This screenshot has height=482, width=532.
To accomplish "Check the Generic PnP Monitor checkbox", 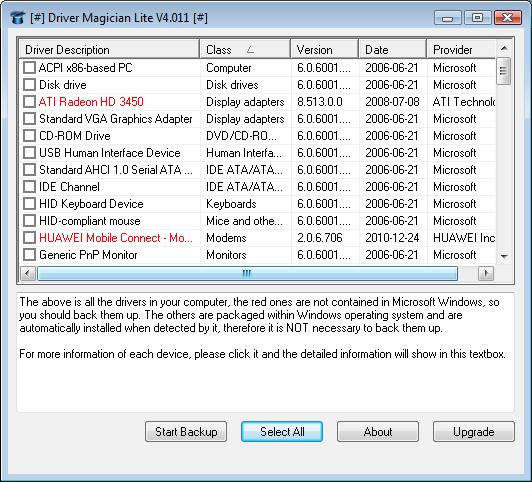I will pos(30,255).
